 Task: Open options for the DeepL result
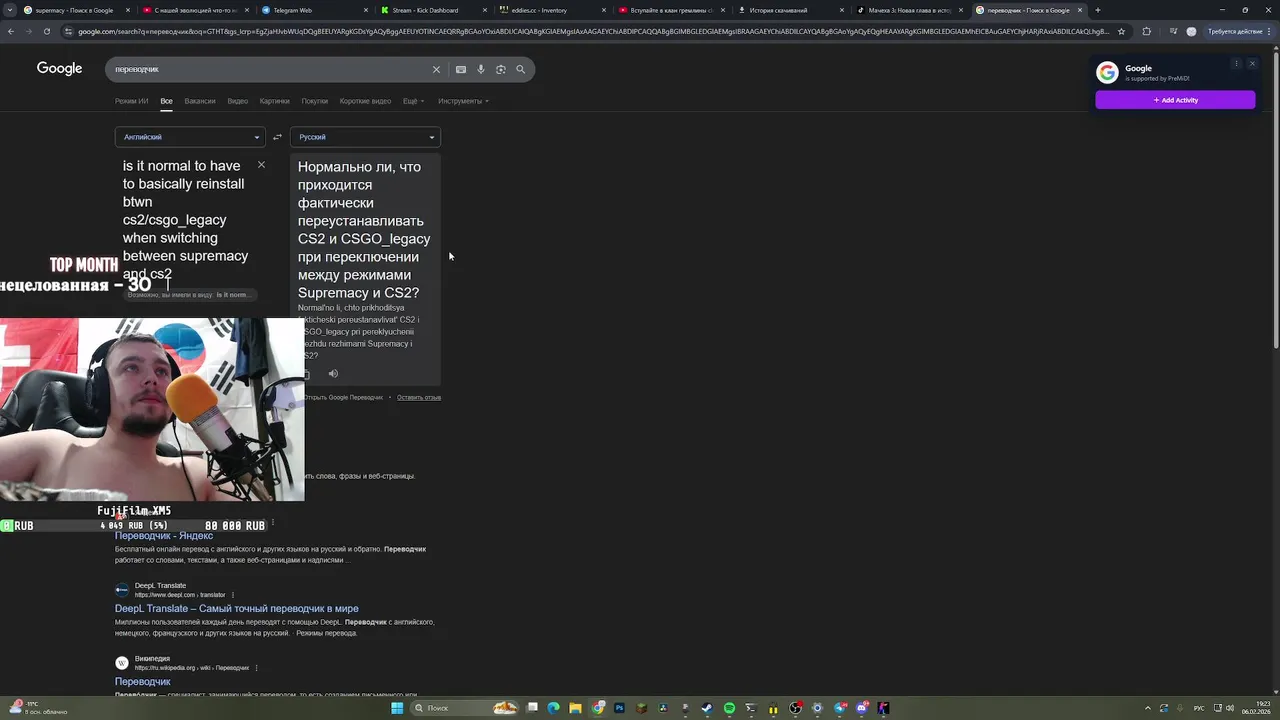(233, 595)
